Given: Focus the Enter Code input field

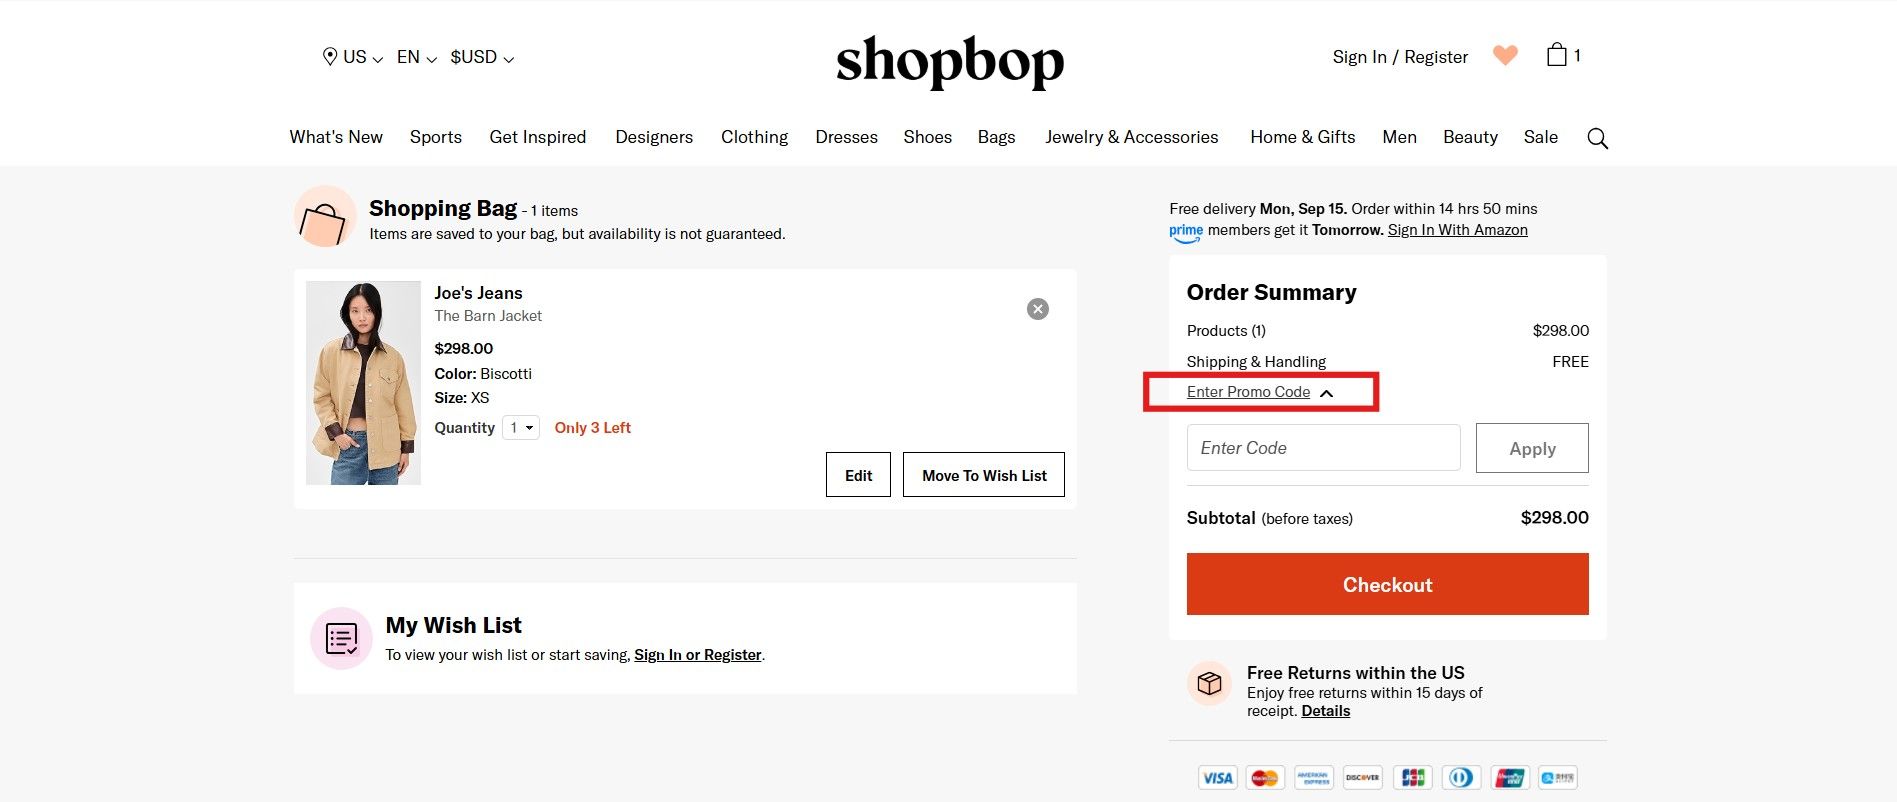Looking at the screenshot, I should click(1323, 448).
